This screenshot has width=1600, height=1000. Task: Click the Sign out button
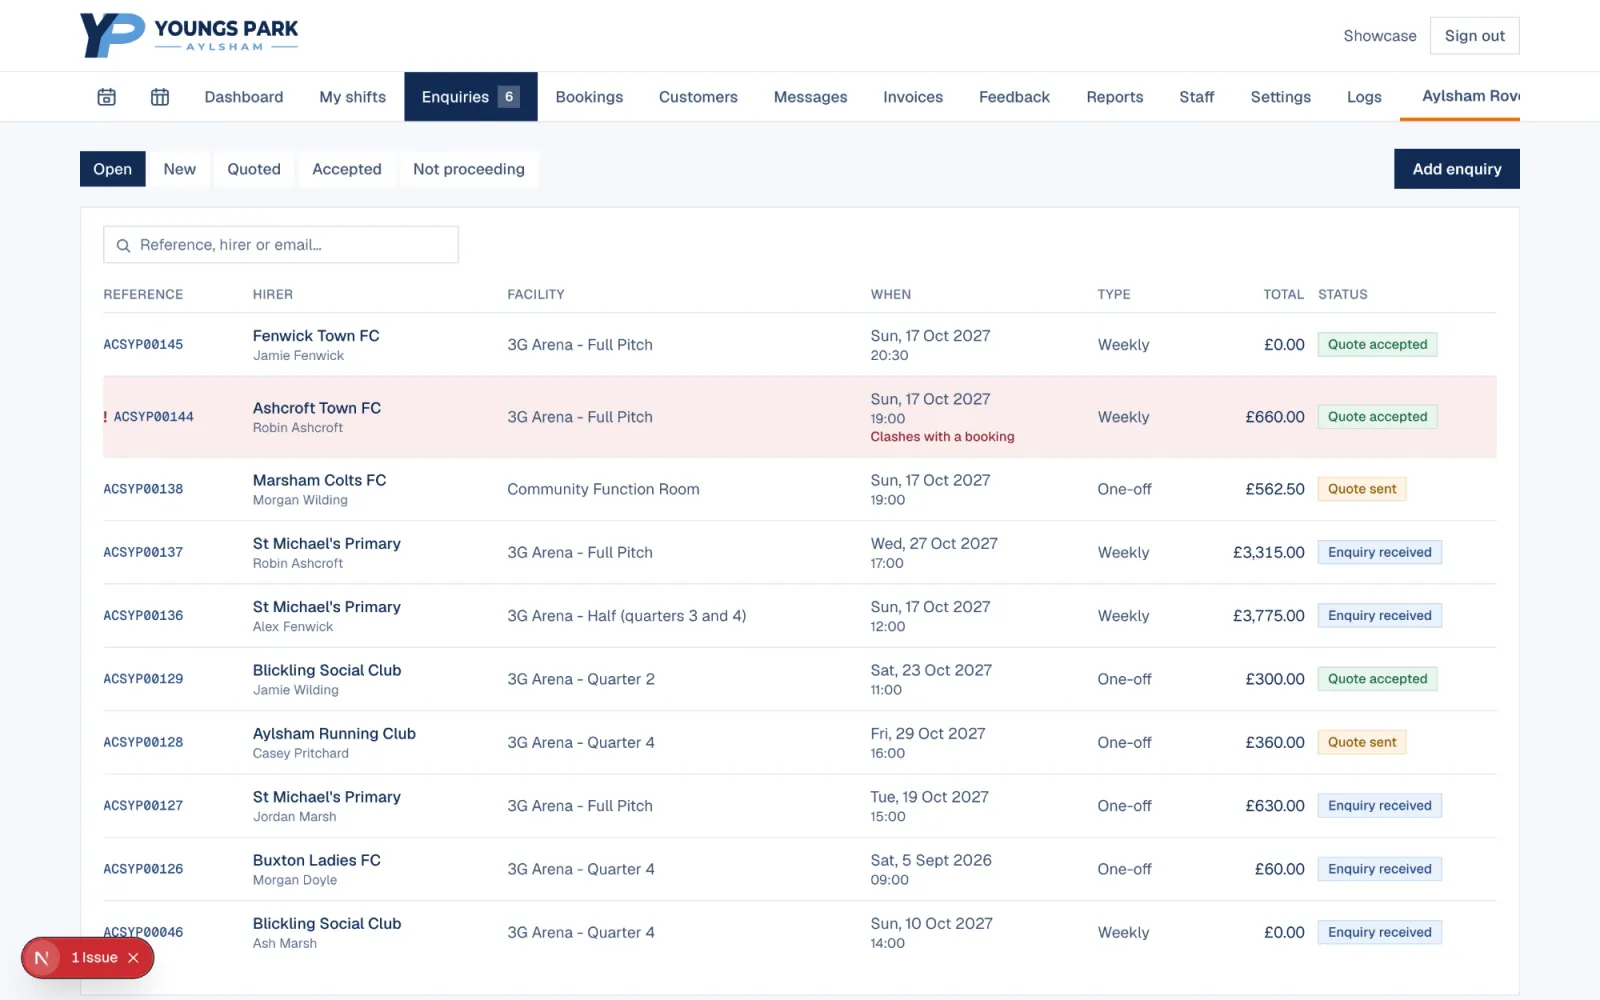coord(1475,36)
